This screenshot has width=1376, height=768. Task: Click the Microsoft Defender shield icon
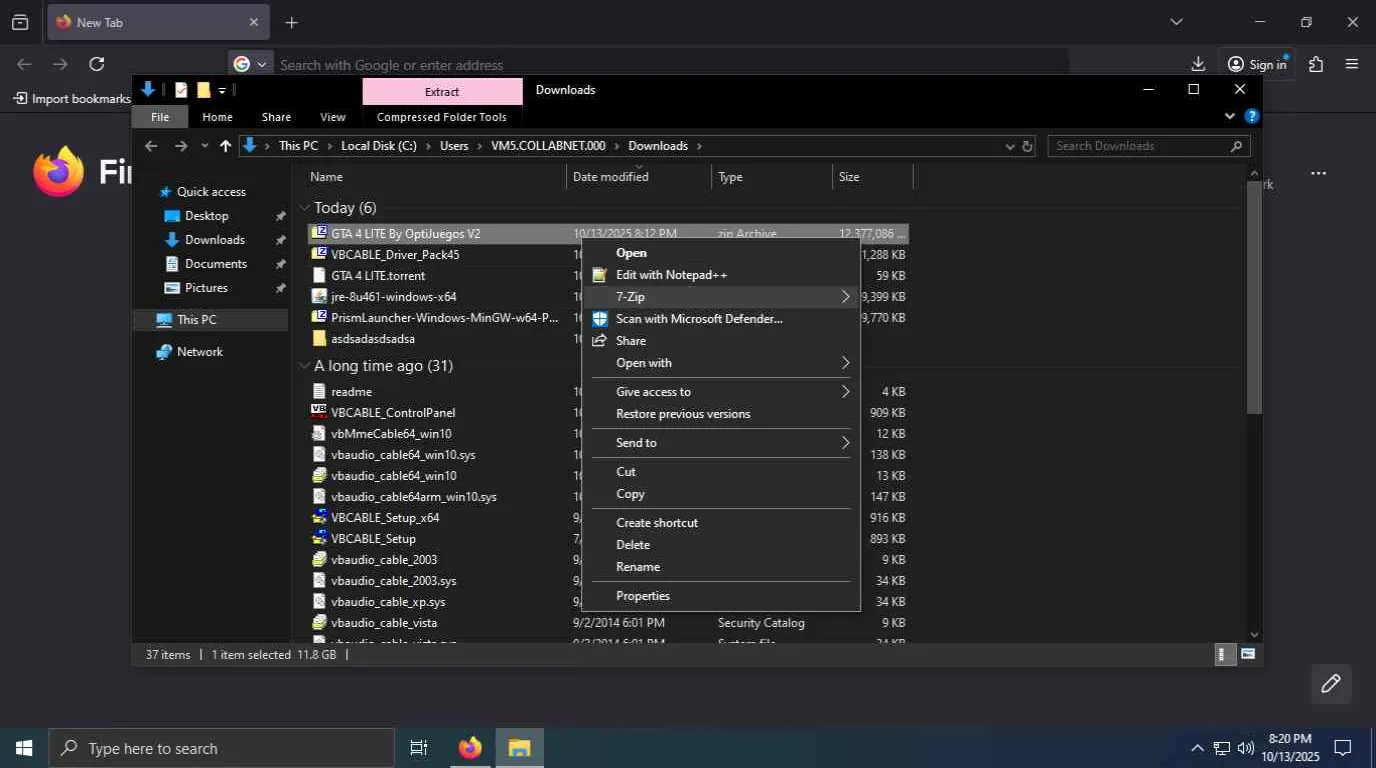click(x=600, y=319)
